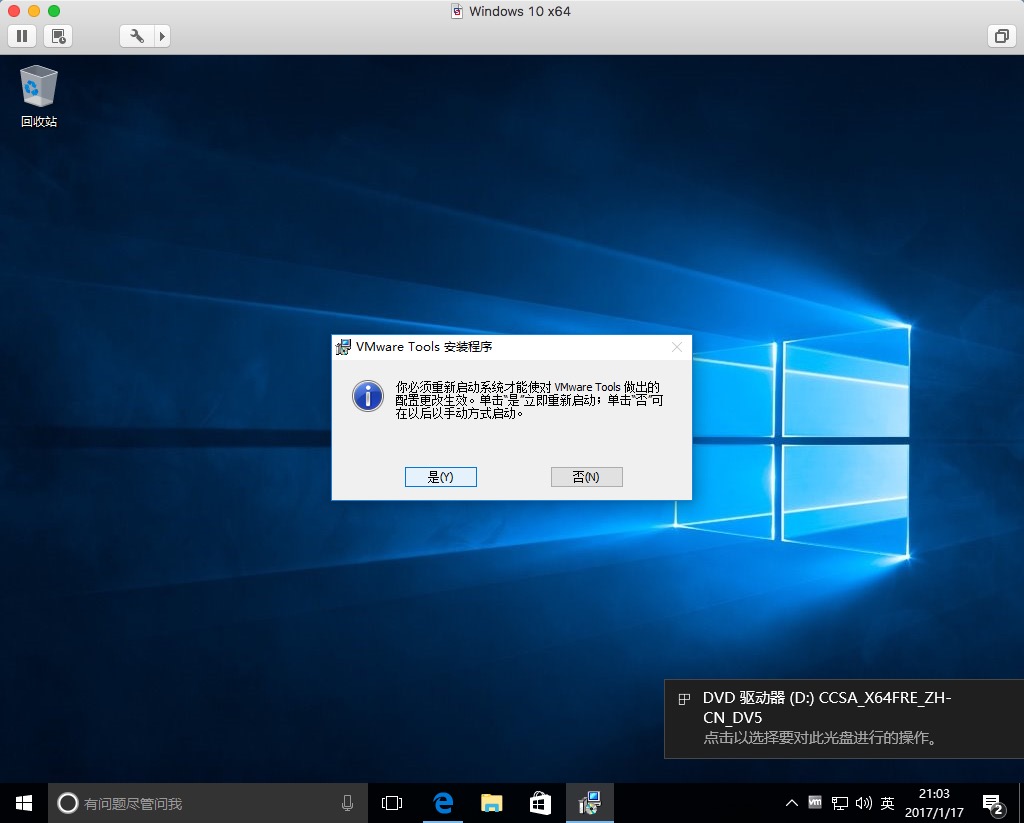Close the VMware Tools installer dialog
The width and height of the screenshot is (1024, 823).
tap(677, 347)
